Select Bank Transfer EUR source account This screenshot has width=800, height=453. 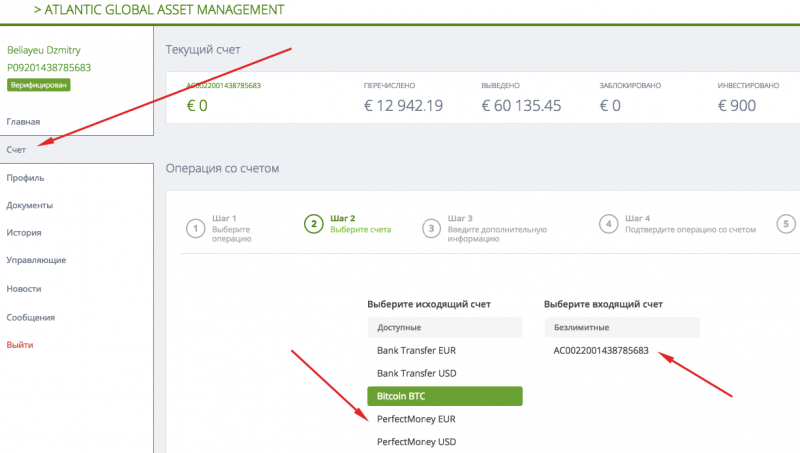pyautogui.click(x=417, y=351)
